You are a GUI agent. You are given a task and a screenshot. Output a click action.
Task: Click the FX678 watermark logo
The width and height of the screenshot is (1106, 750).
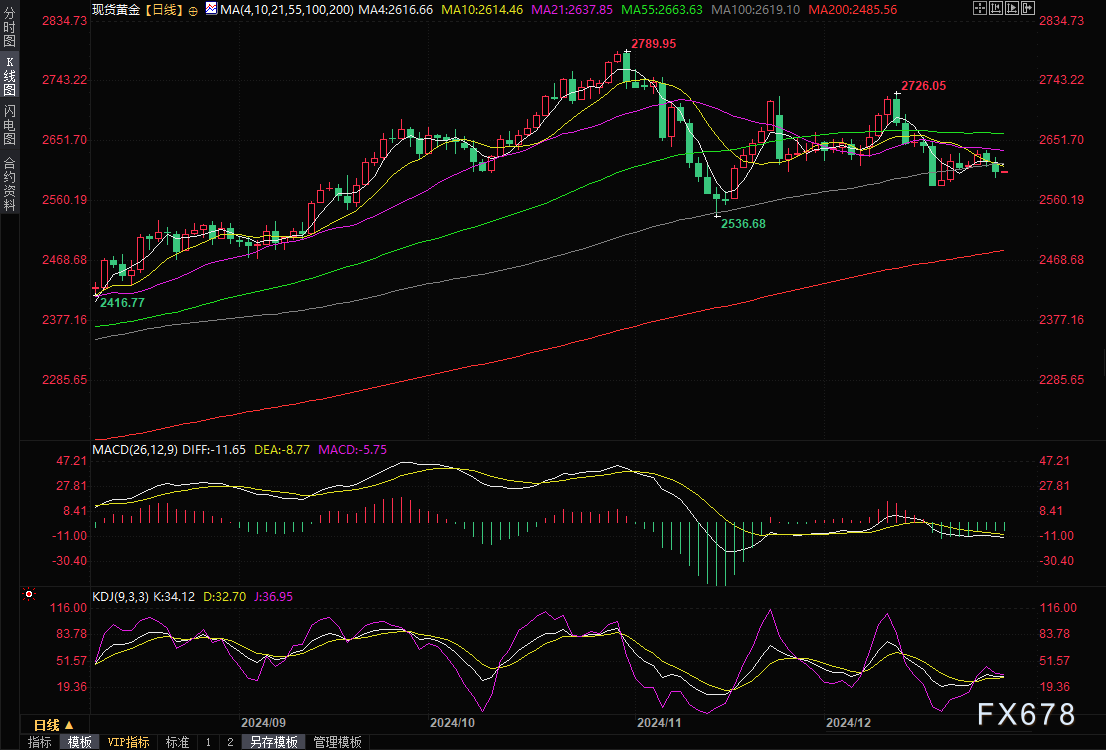pyautogui.click(x=1024, y=714)
